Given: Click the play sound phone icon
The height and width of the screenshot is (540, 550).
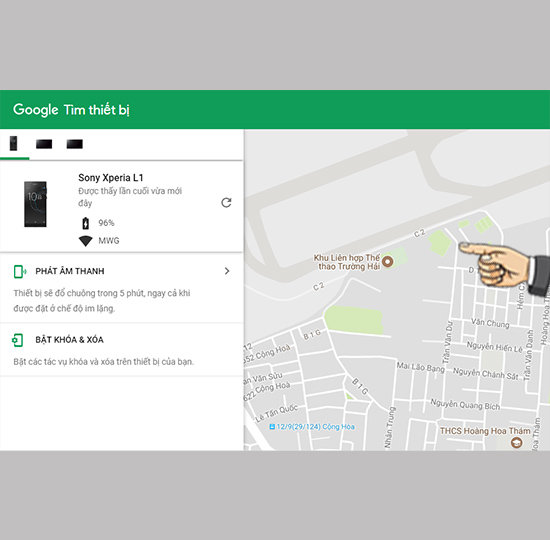Looking at the screenshot, I should tap(20, 271).
